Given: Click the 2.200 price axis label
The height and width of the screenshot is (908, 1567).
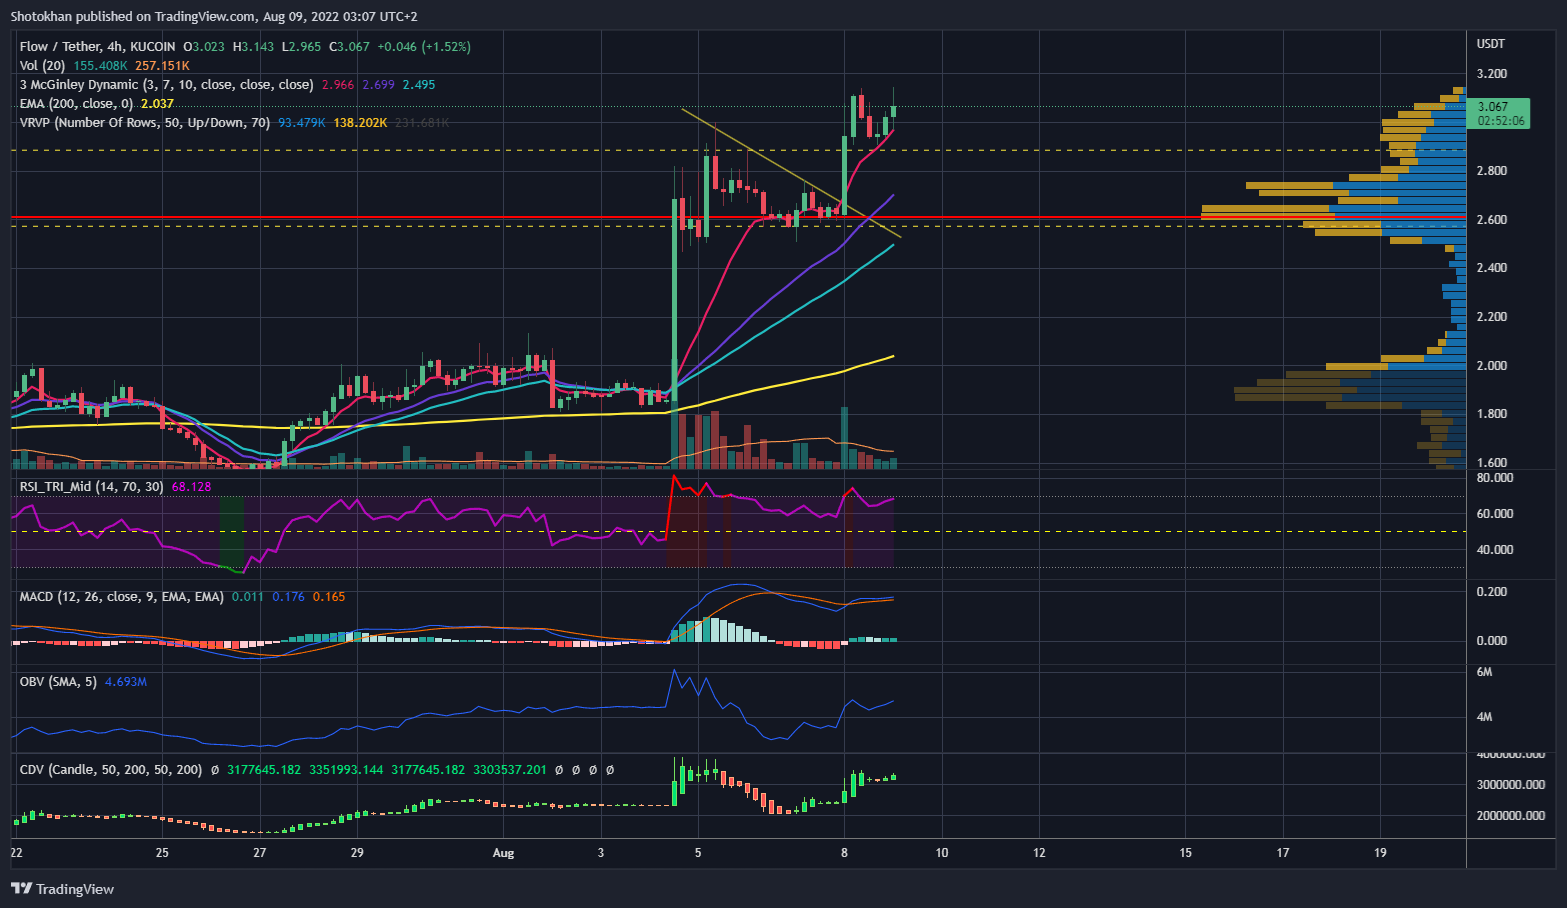Looking at the screenshot, I should (x=1492, y=317).
